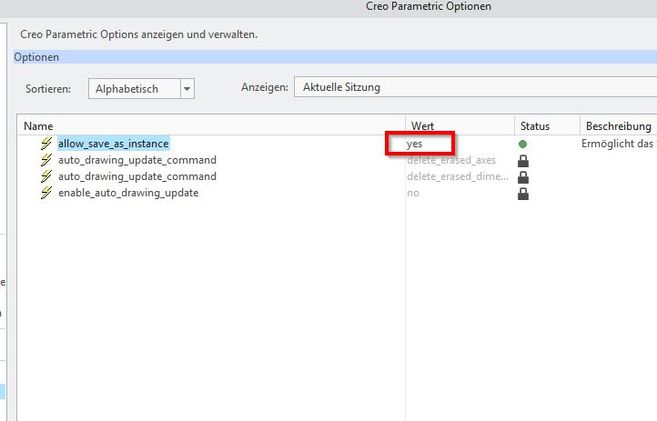Click the no value of enable_auto_drawing_update
Viewport: 657px width, 421px height.
pyautogui.click(x=413, y=193)
